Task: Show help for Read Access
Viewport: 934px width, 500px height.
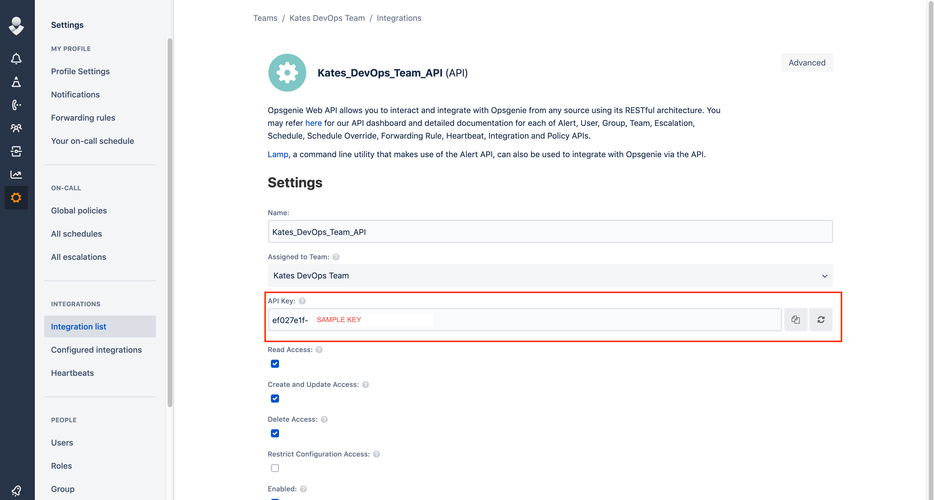Action: pos(319,350)
